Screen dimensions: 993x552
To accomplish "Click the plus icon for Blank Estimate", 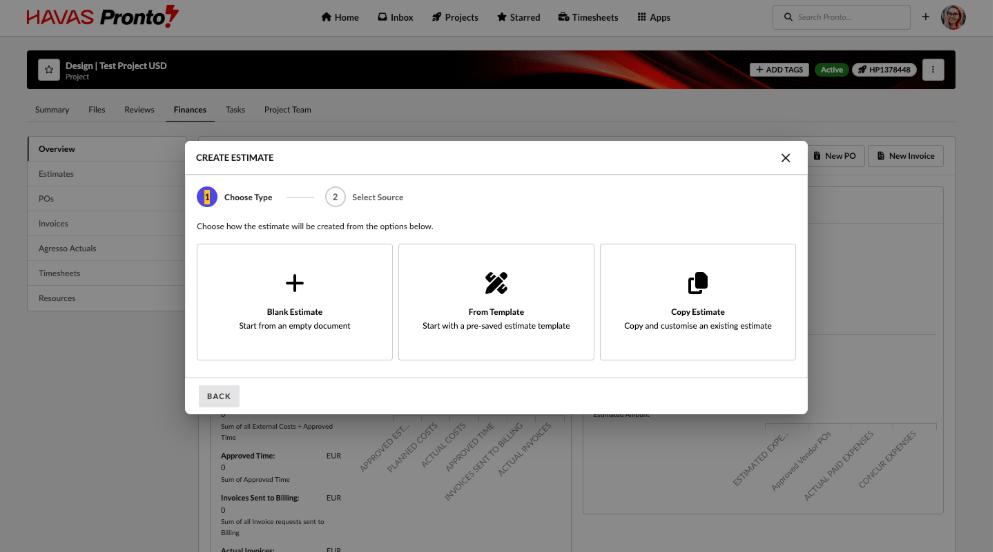I will tap(294, 283).
